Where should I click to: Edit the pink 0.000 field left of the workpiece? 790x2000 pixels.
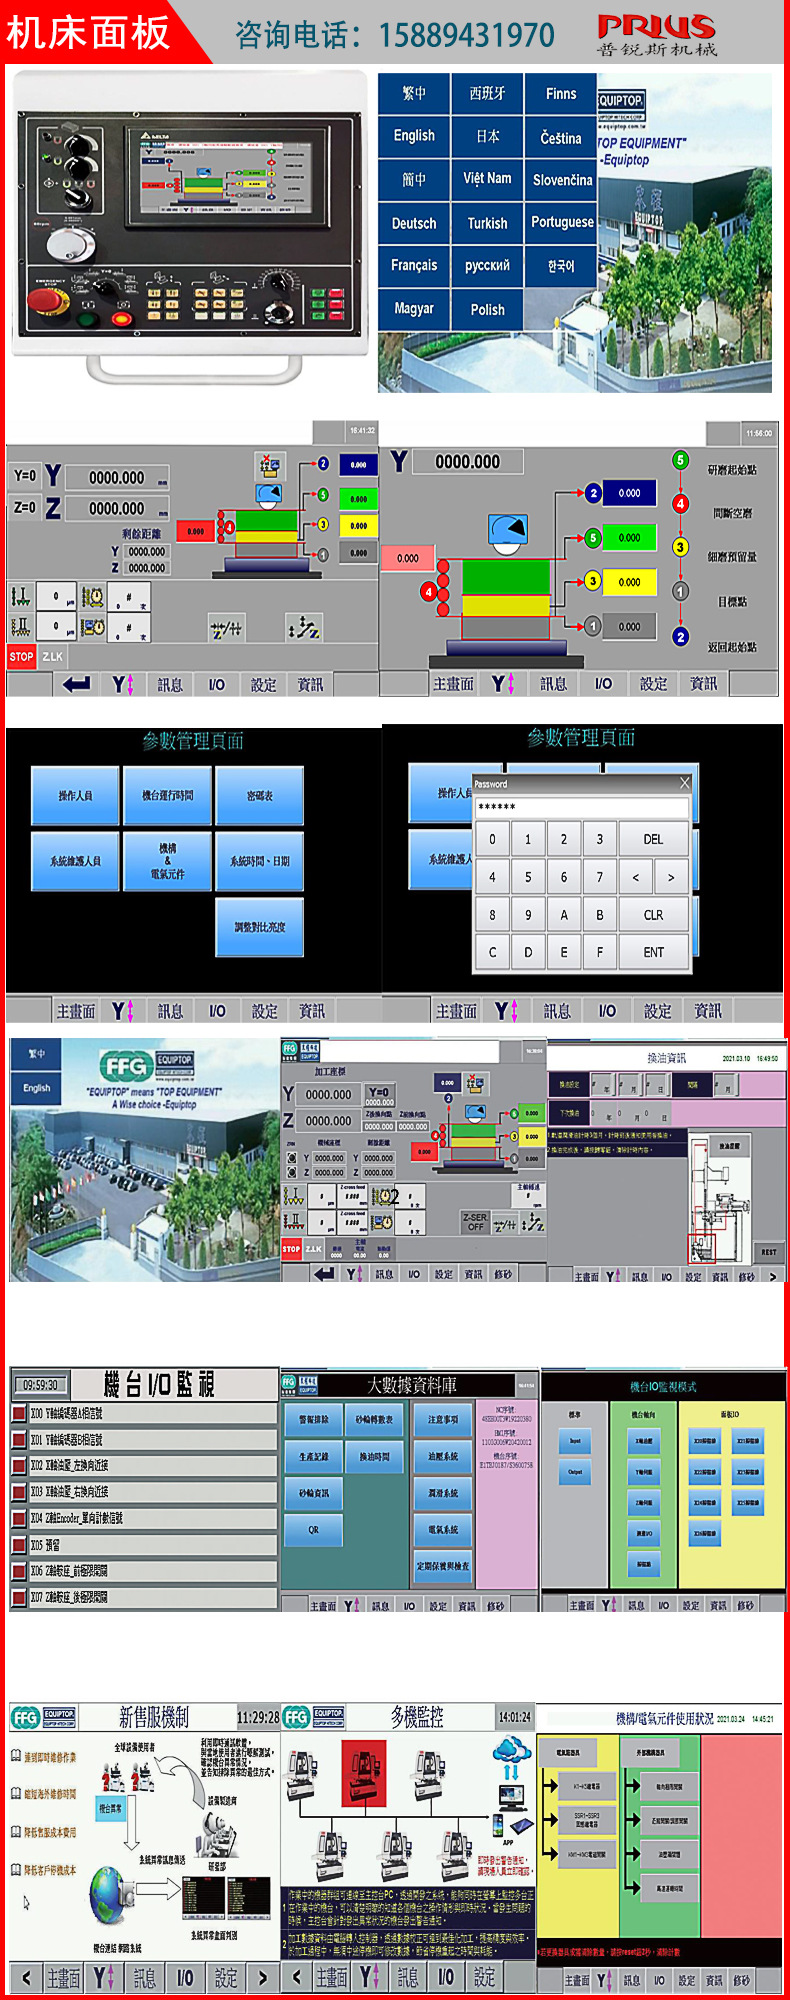pos(408,558)
